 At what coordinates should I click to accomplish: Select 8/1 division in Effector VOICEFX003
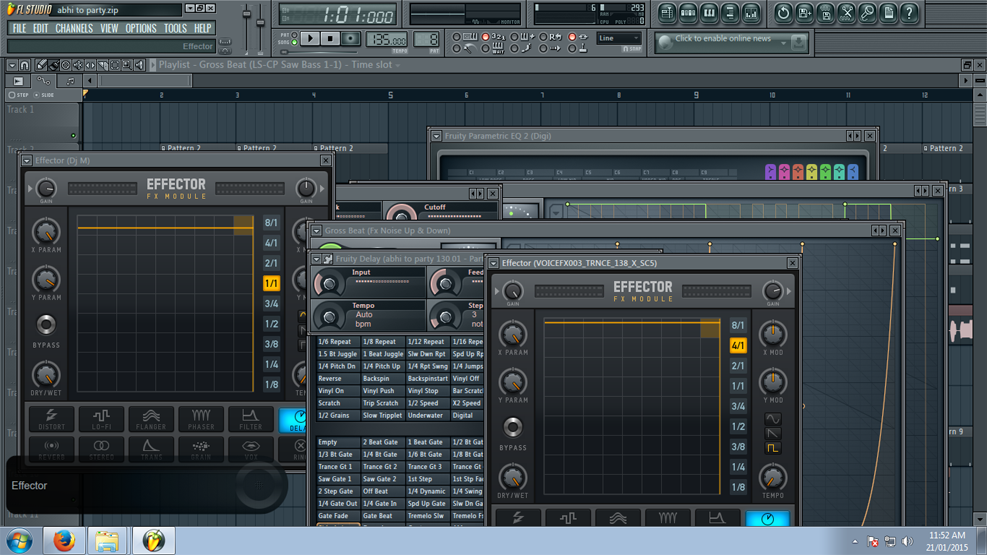click(x=738, y=325)
